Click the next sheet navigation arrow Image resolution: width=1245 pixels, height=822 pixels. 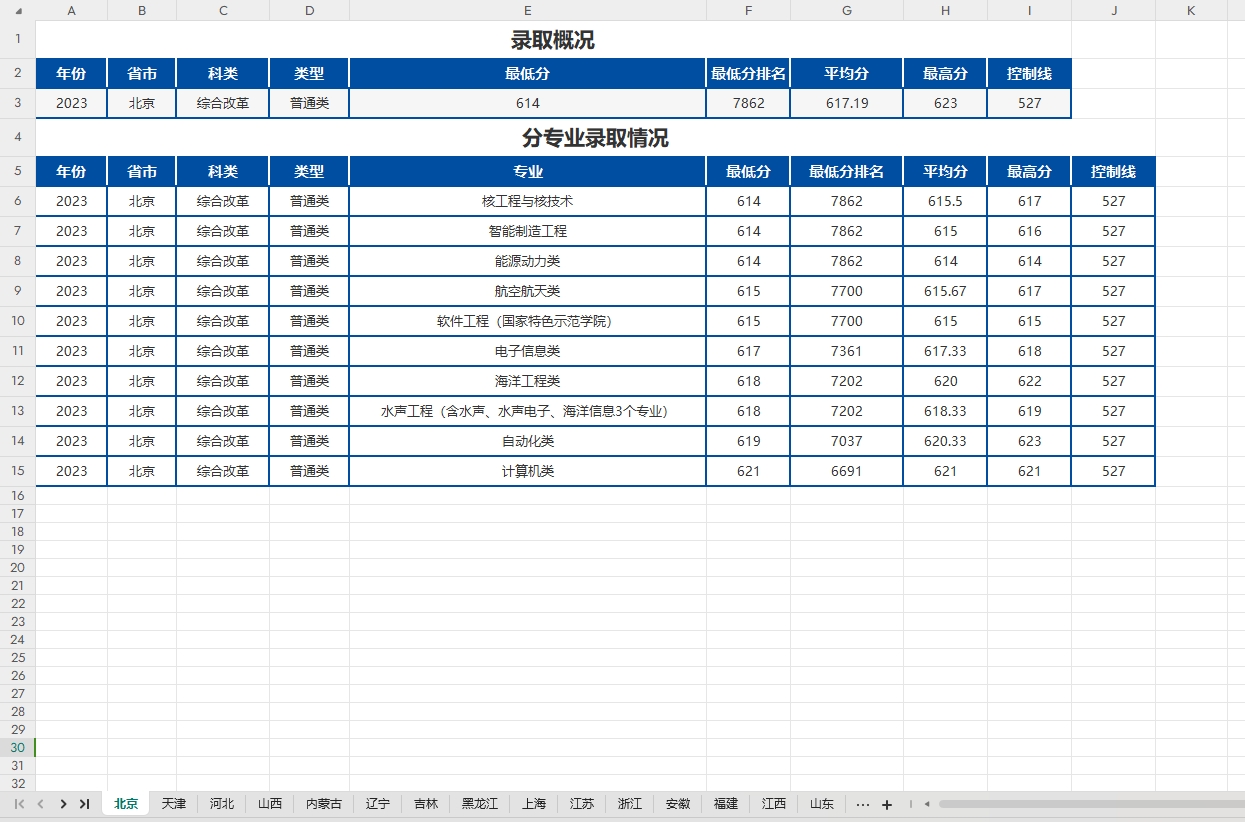(62, 804)
